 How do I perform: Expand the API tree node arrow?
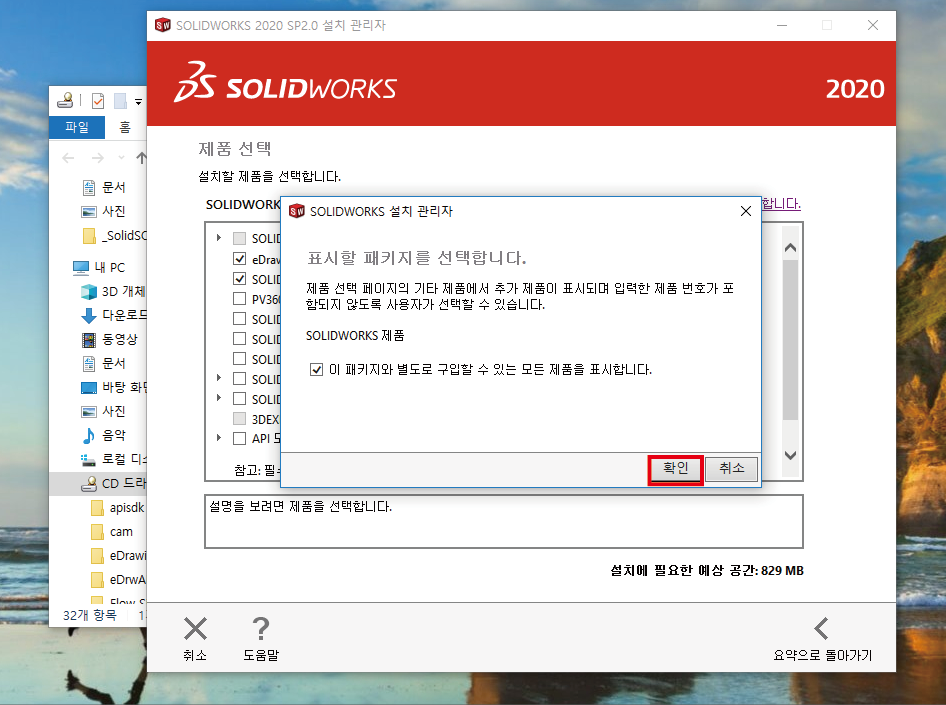pos(219,438)
